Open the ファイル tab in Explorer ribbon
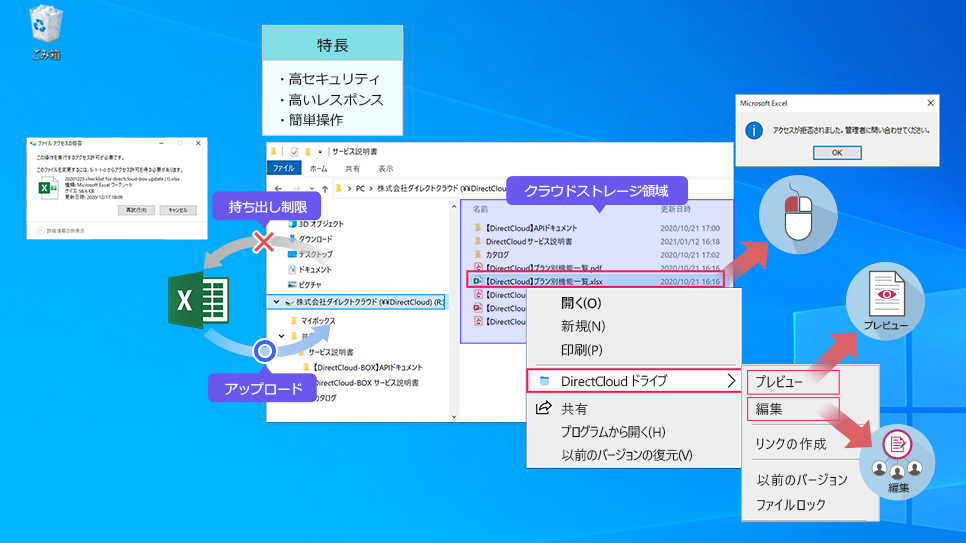 (283, 168)
